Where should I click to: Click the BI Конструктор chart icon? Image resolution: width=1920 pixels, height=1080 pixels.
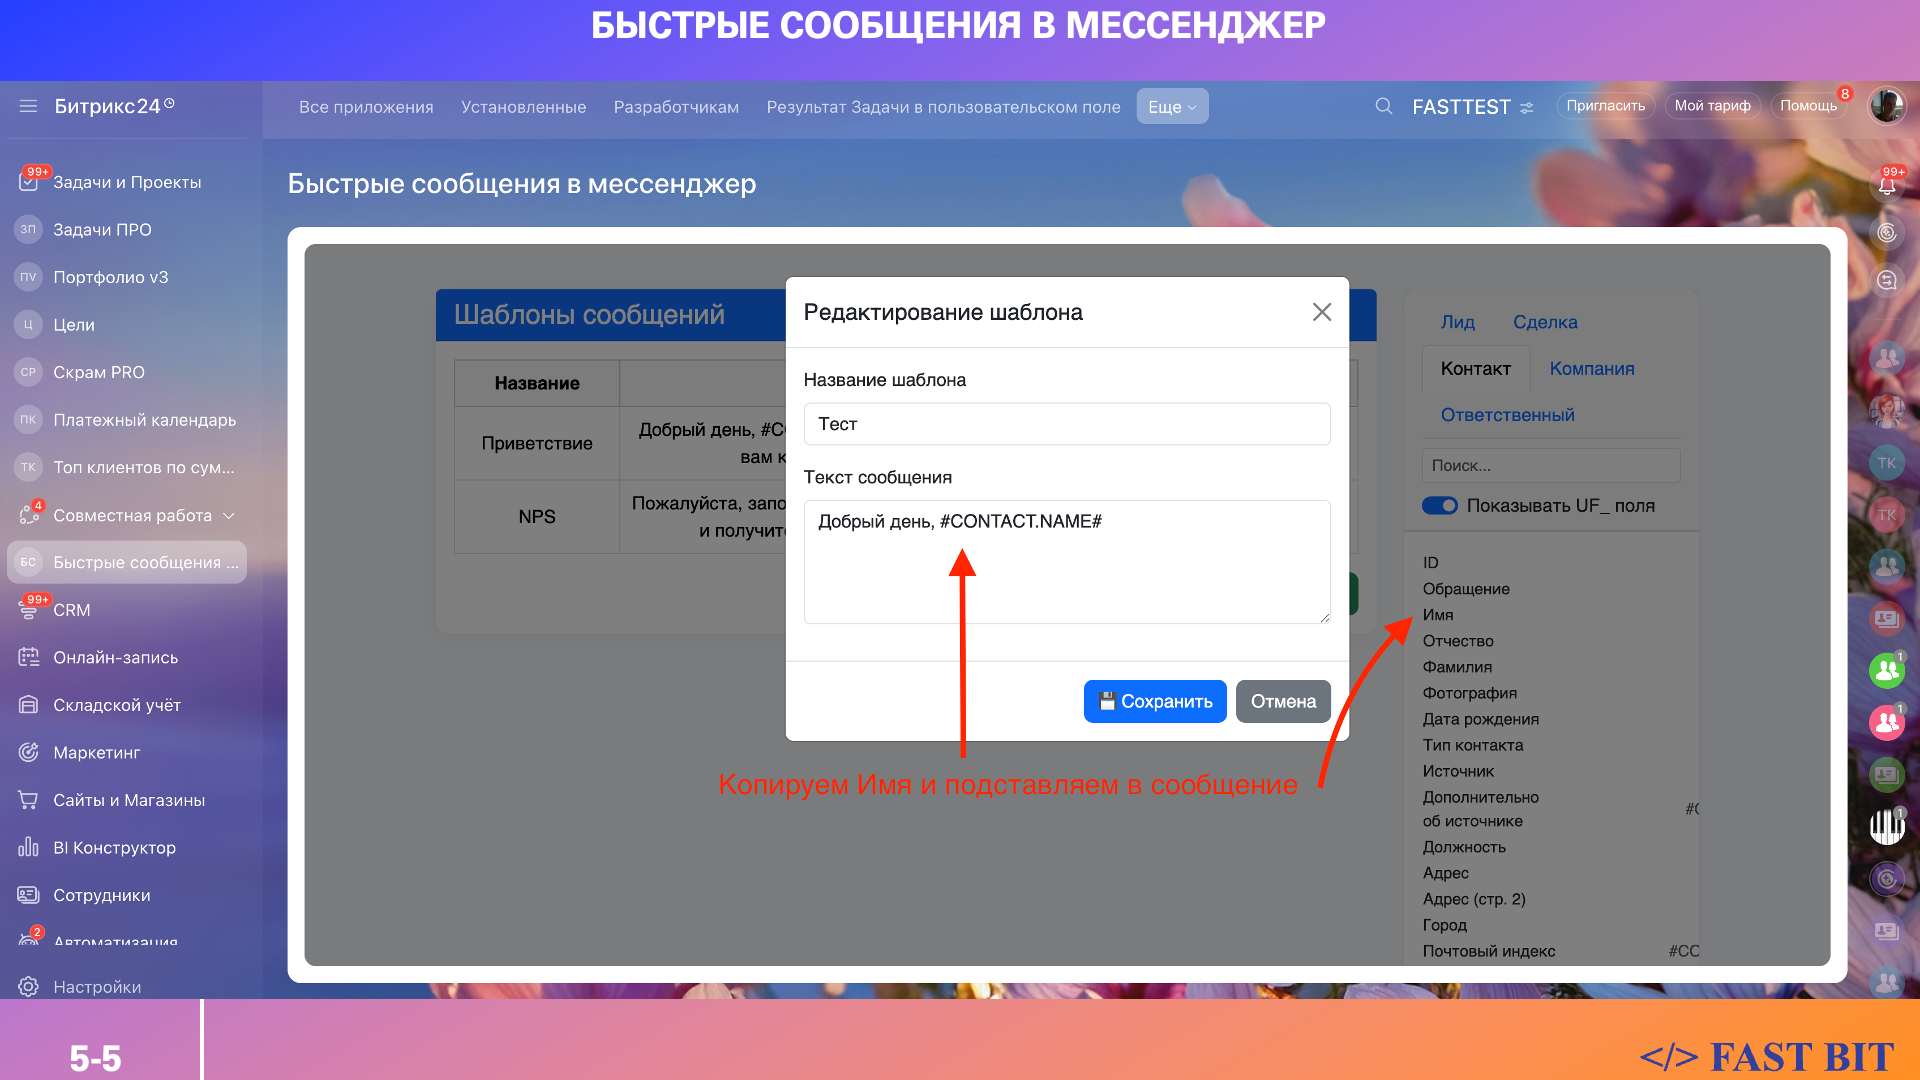pyautogui.click(x=28, y=847)
